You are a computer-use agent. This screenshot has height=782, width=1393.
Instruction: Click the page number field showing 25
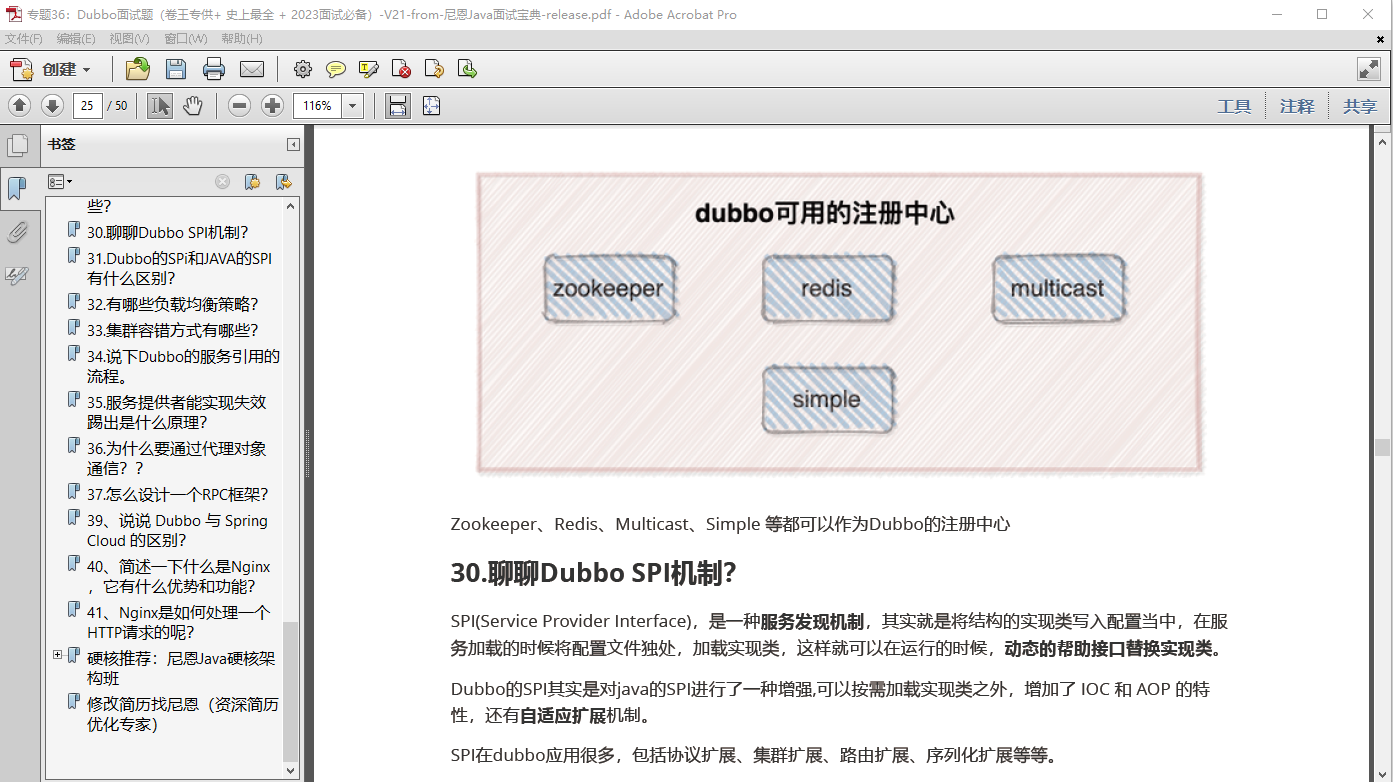[x=88, y=105]
